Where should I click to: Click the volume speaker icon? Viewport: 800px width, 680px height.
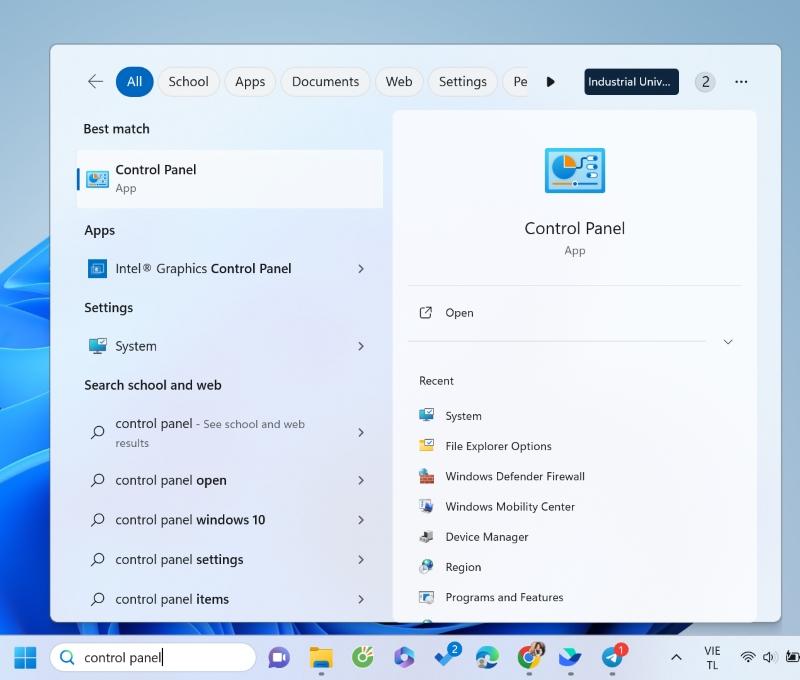coord(768,658)
